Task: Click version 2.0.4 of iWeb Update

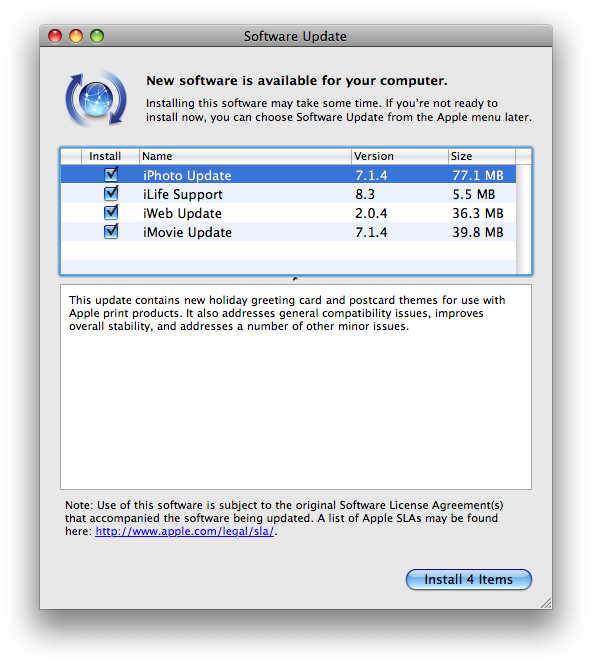Action: pos(371,213)
